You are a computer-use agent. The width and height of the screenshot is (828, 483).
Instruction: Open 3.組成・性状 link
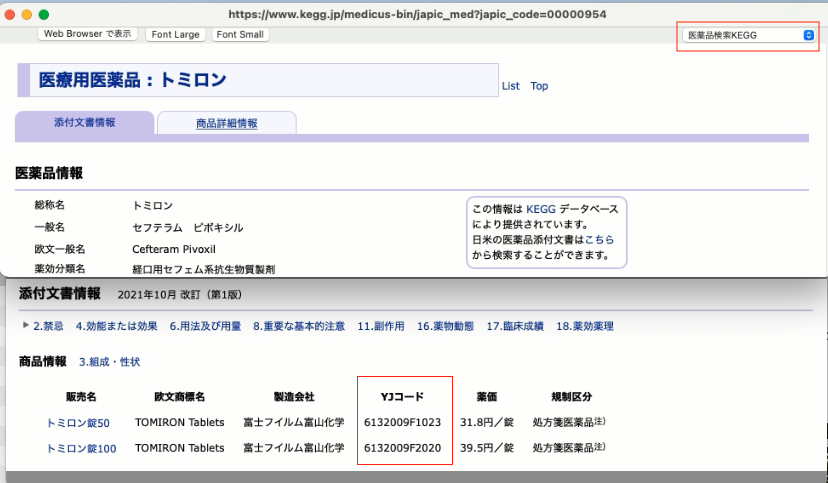[110, 361]
